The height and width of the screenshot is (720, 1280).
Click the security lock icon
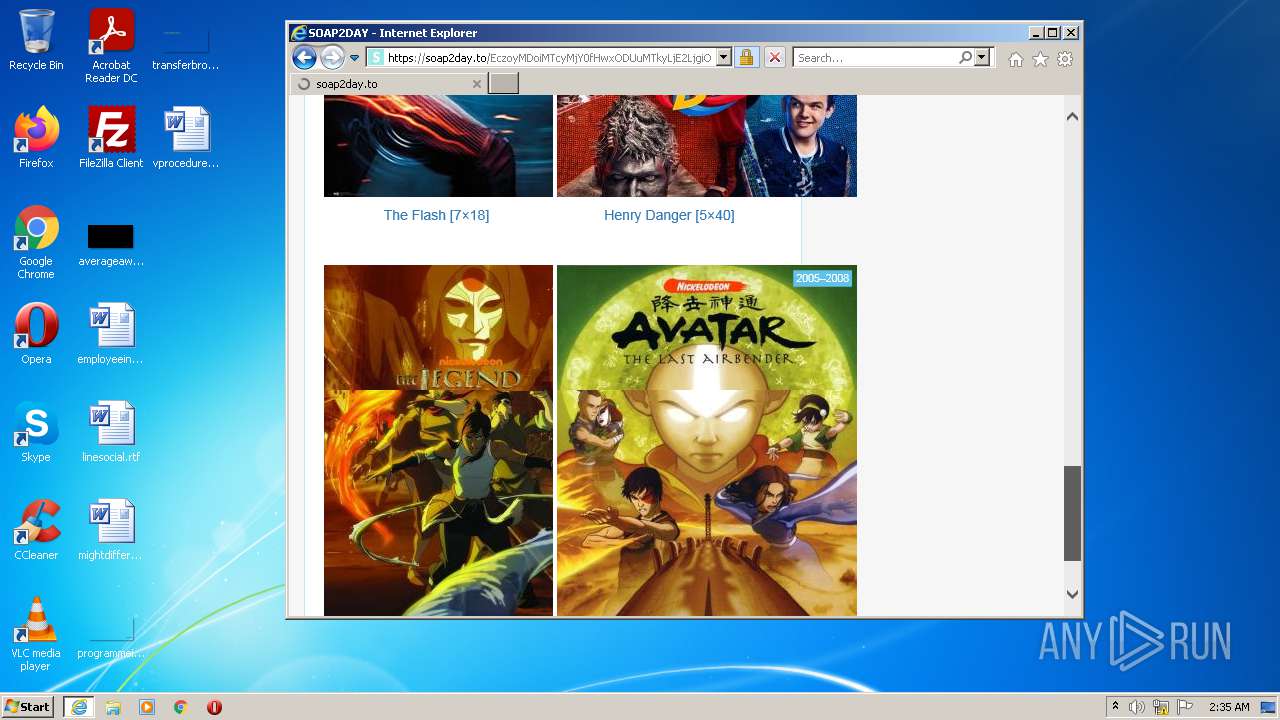tap(746, 58)
